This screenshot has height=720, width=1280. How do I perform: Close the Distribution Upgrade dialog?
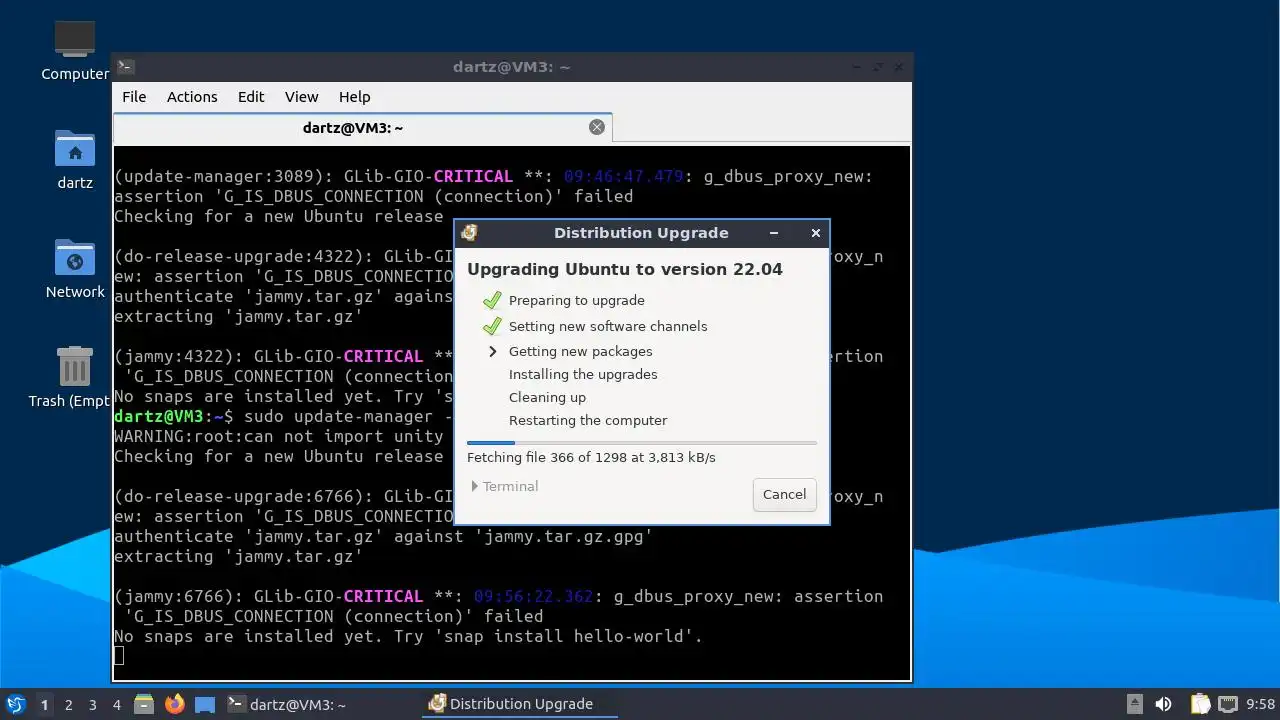point(815,233)
